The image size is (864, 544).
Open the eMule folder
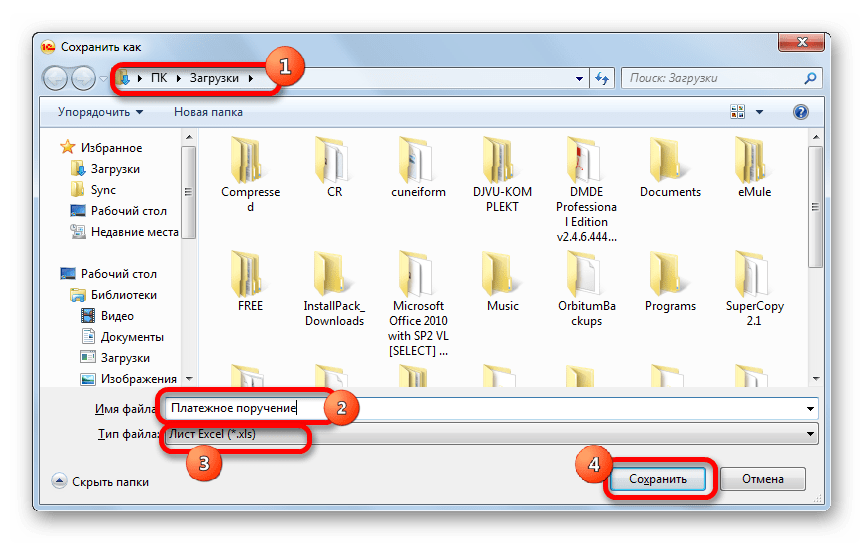click(x=754, y=168)
